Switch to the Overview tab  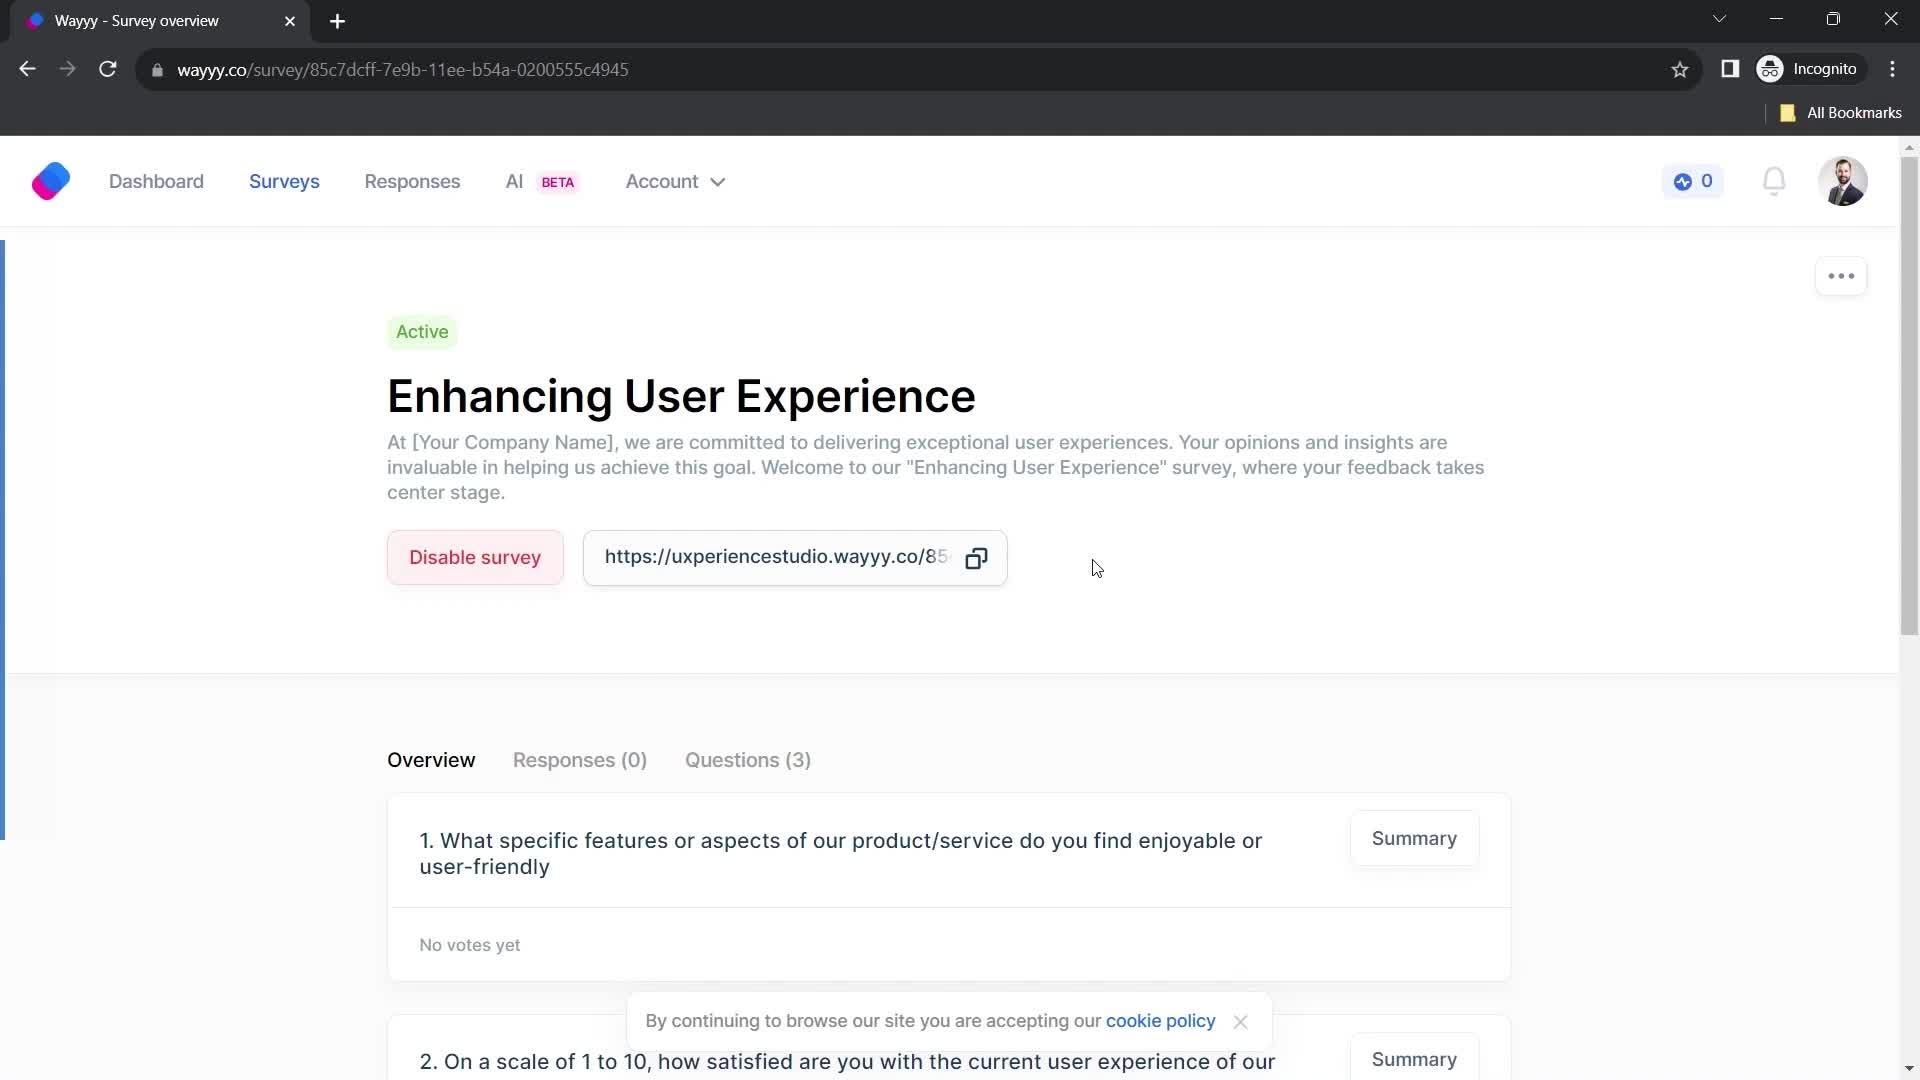[431, 760]
